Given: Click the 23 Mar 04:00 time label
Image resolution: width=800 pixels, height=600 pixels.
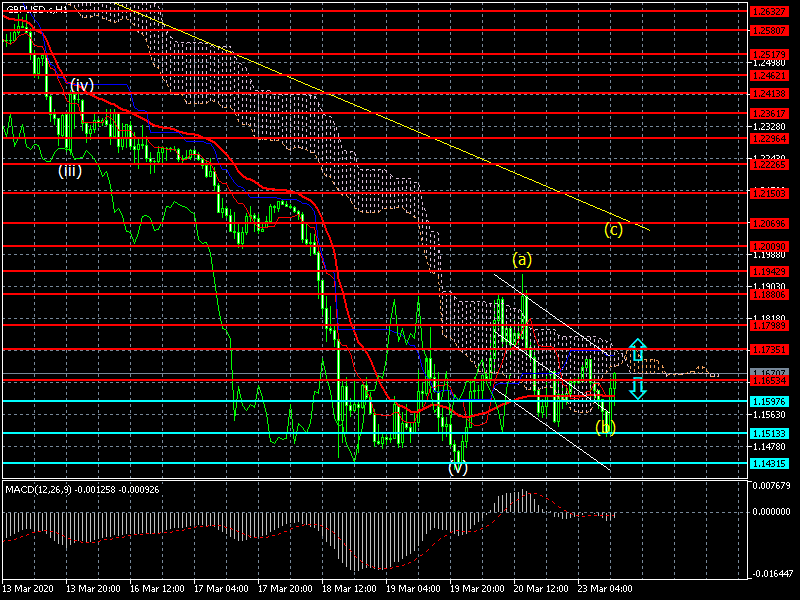Looking at the screenshot, I should [610, 588].
